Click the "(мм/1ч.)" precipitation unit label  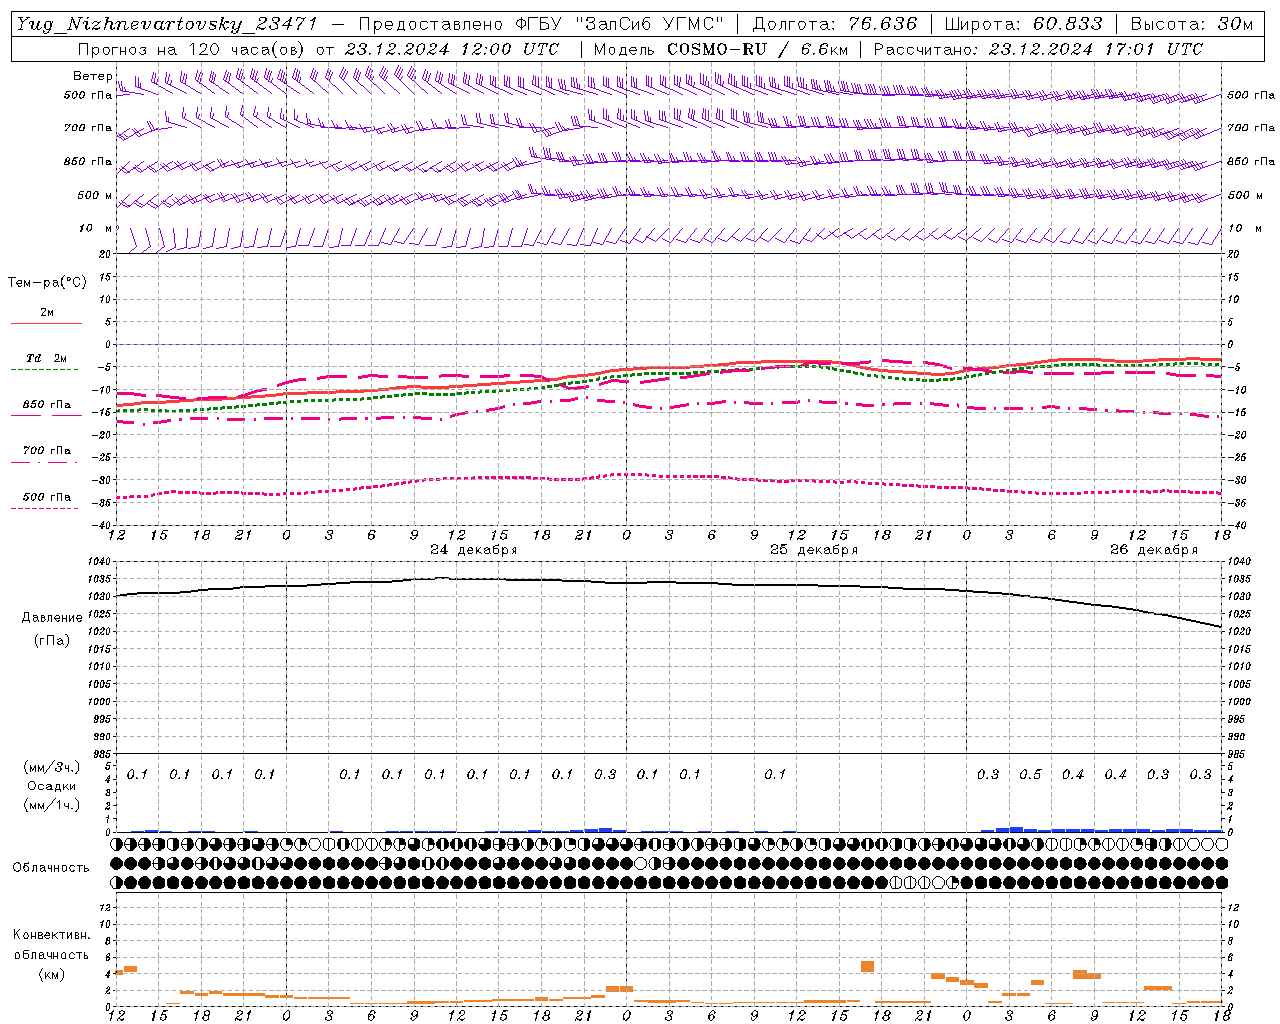click(52, 805)
